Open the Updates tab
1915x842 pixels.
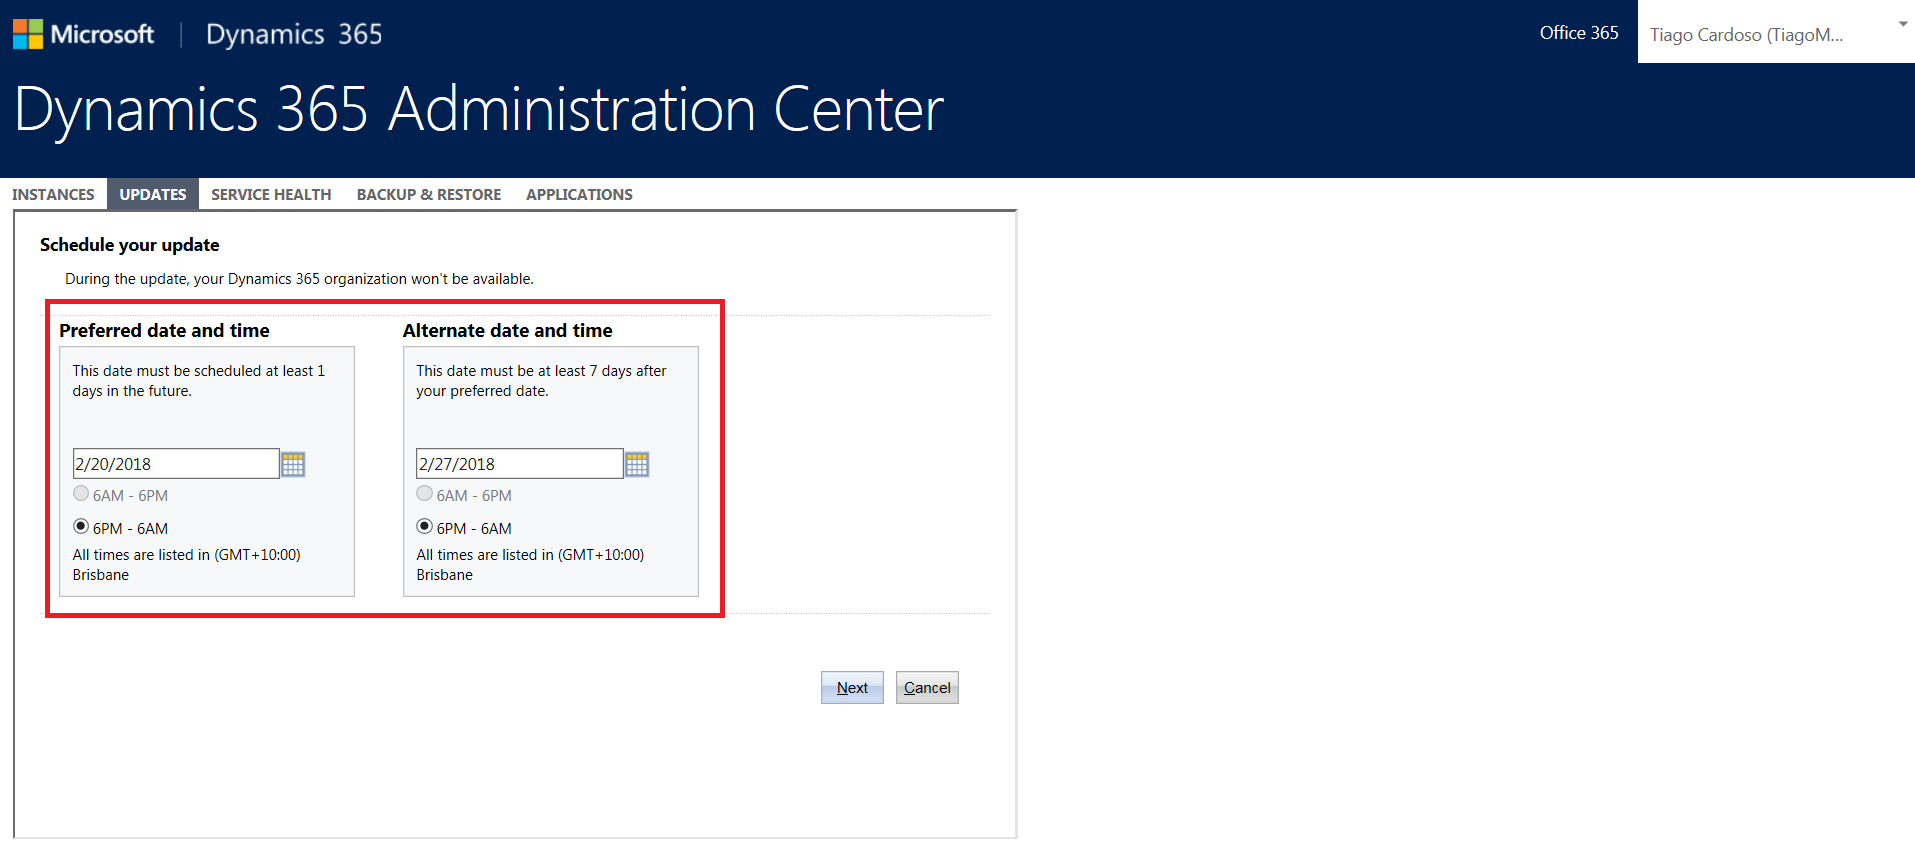click(153, 194)
